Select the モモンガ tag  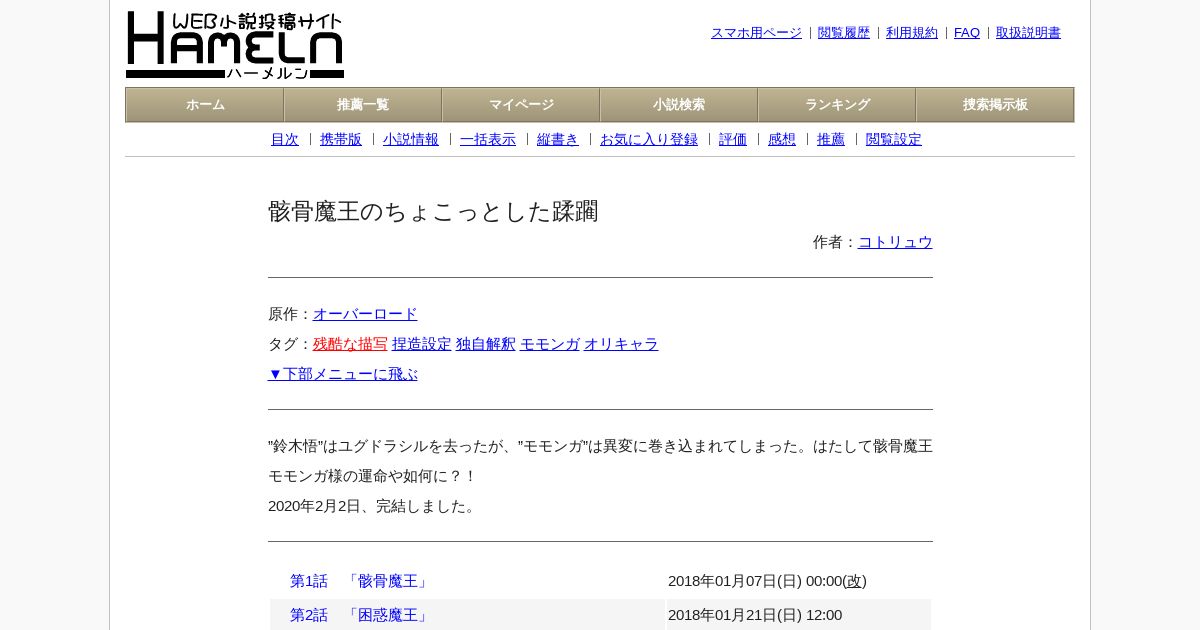pyautogui.click(x=550, y=344)
